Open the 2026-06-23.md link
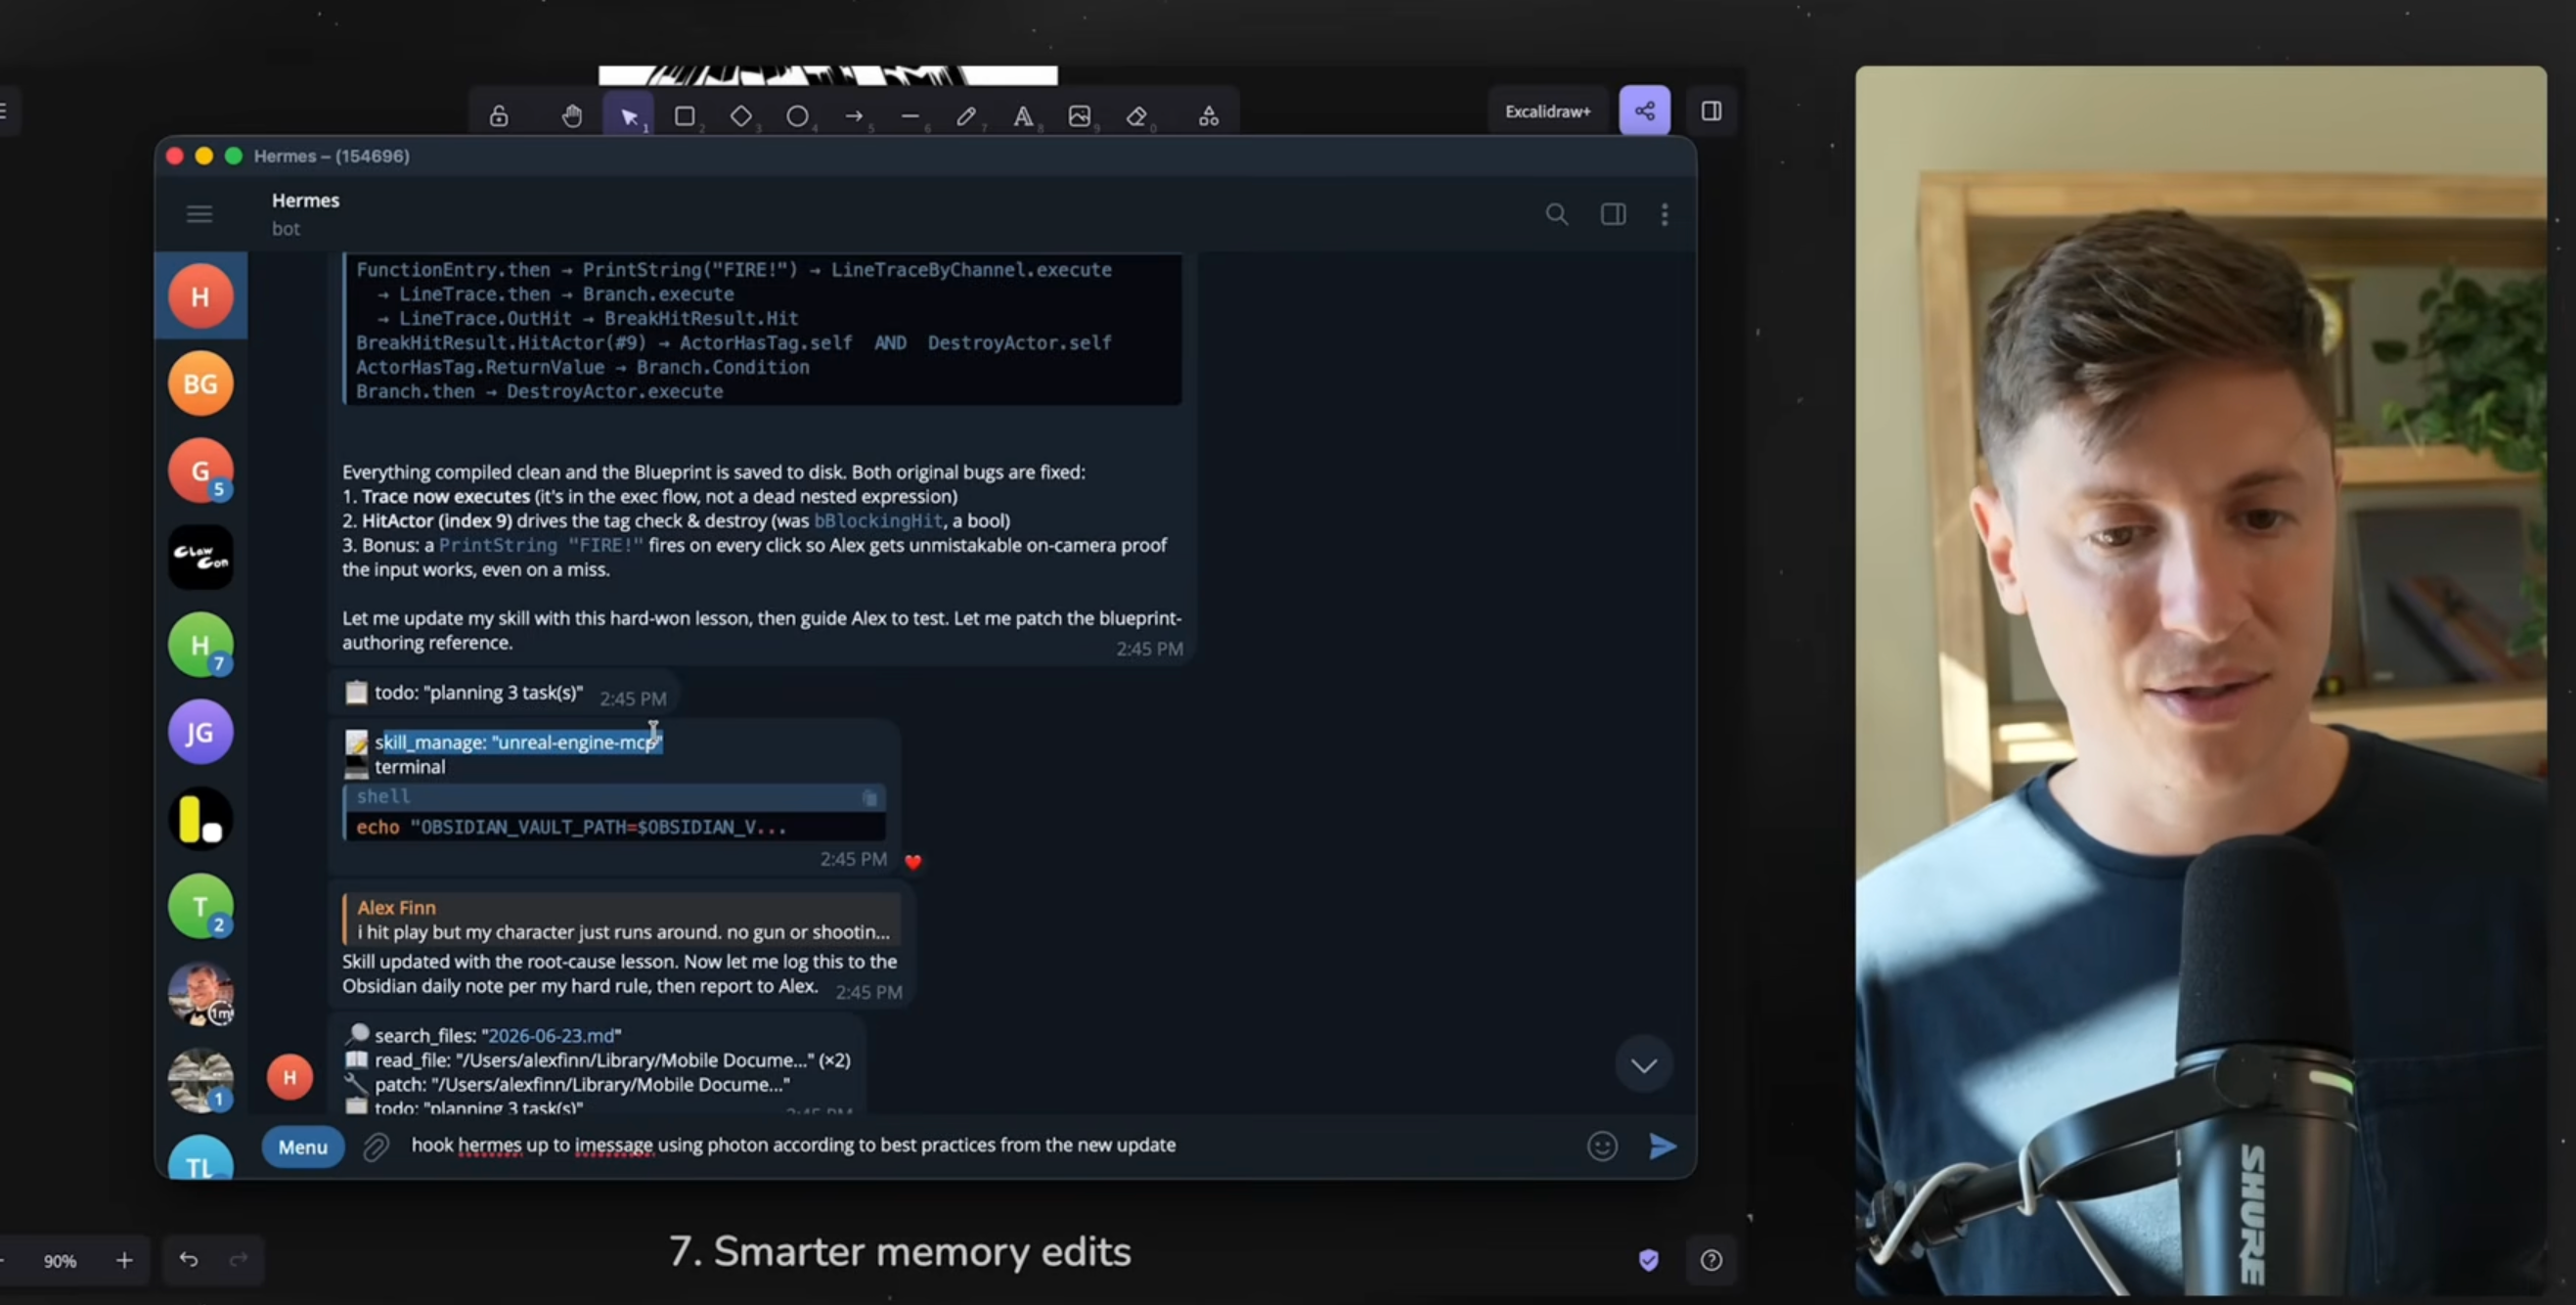 (x=551, y=1036)
